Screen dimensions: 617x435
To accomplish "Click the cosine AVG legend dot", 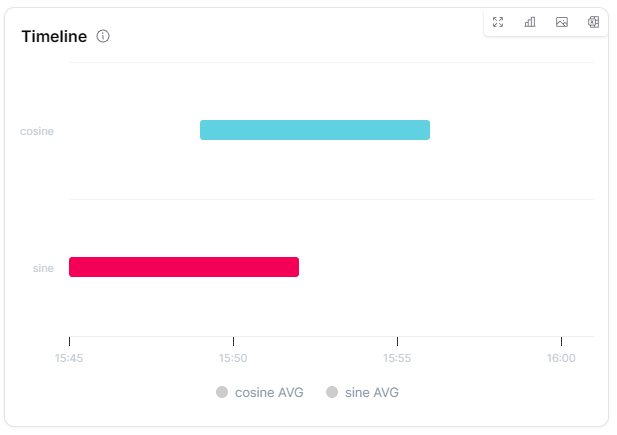I will (x=222, y=392).
